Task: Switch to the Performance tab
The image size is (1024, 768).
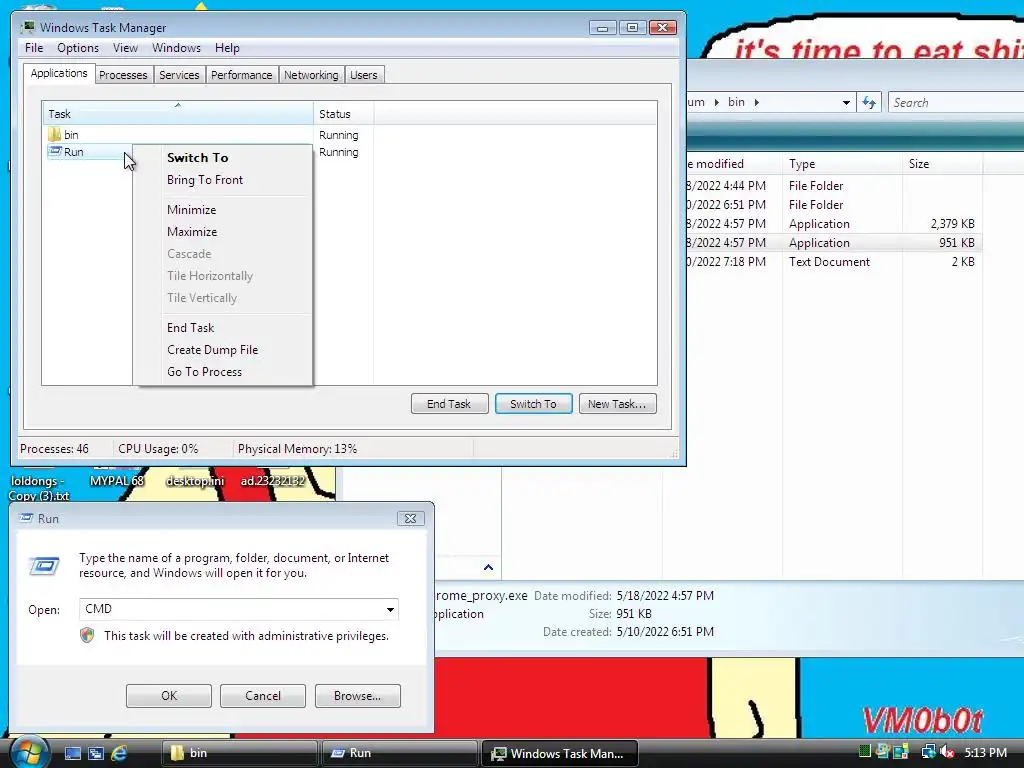Action: [x=242, y=75]
